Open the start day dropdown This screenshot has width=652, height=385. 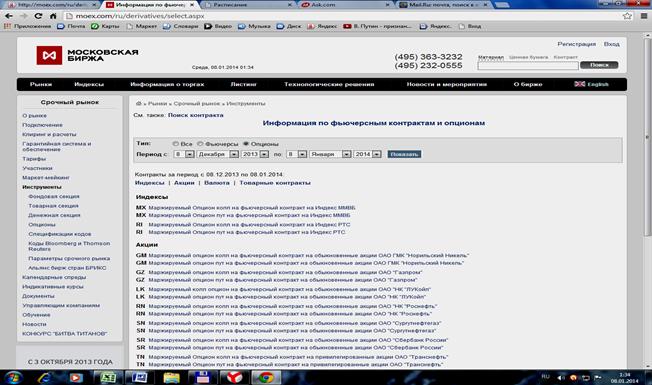point(184,154)
